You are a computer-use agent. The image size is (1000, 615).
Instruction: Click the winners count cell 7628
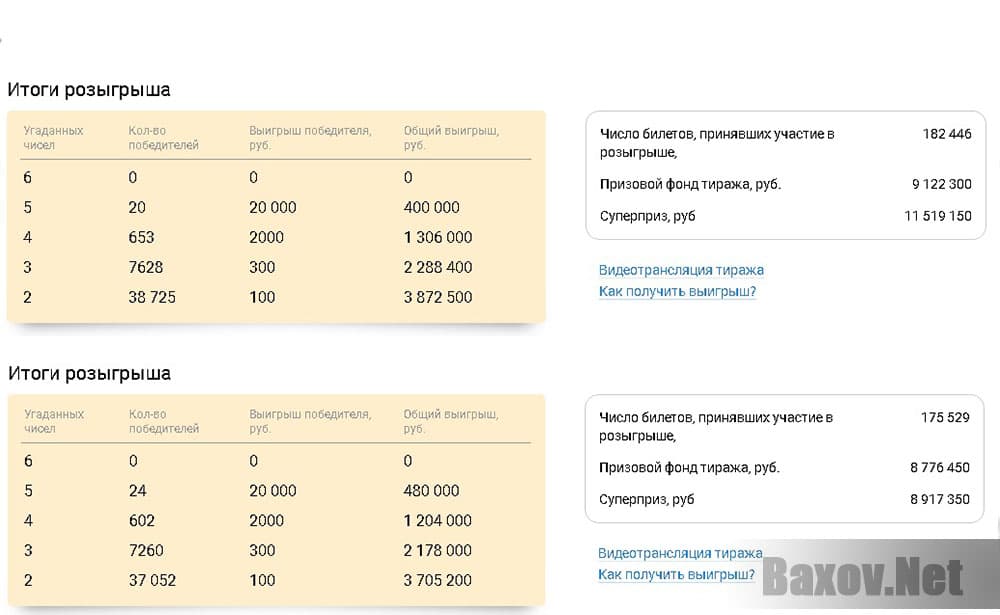point(146,267)
